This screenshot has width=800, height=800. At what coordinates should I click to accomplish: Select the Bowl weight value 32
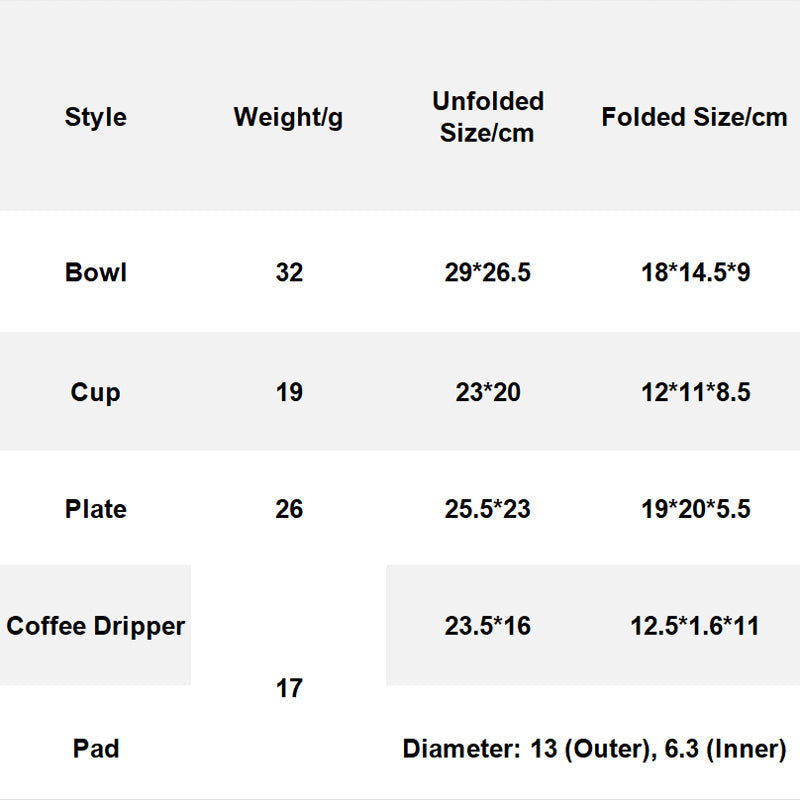289,272
